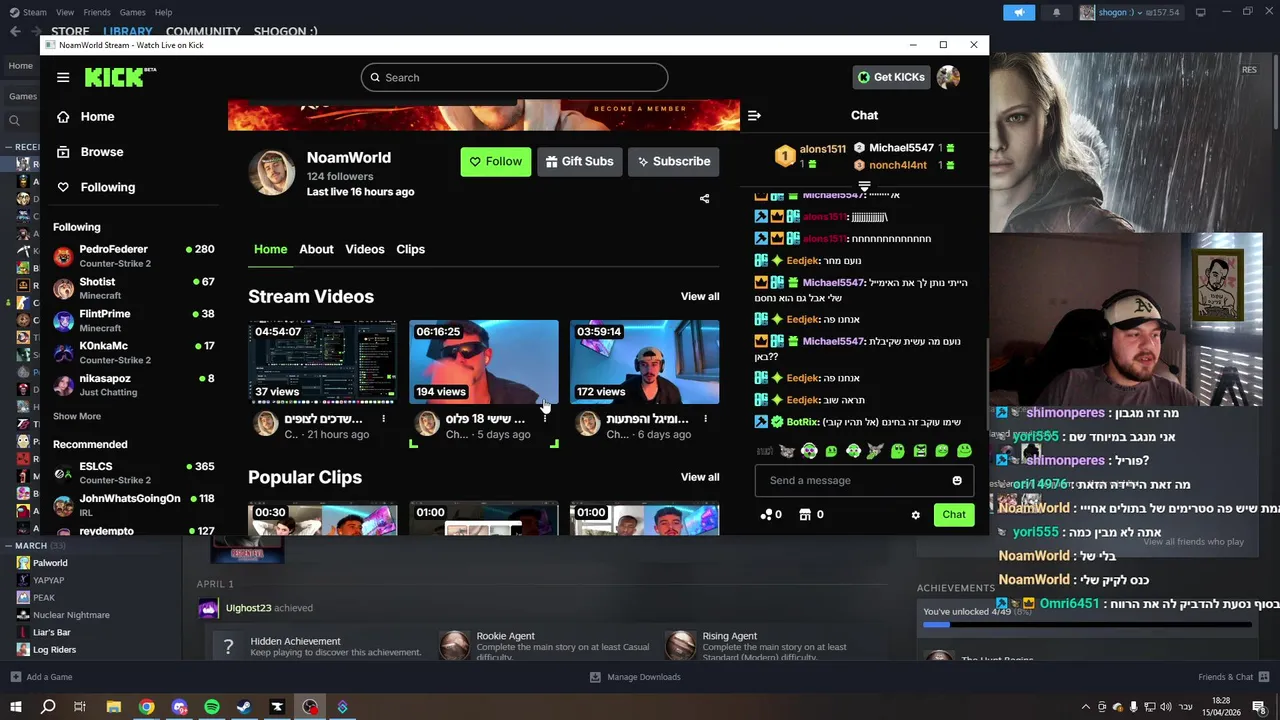
Task: Expand Show More under Following
Action: click(77, 416)
